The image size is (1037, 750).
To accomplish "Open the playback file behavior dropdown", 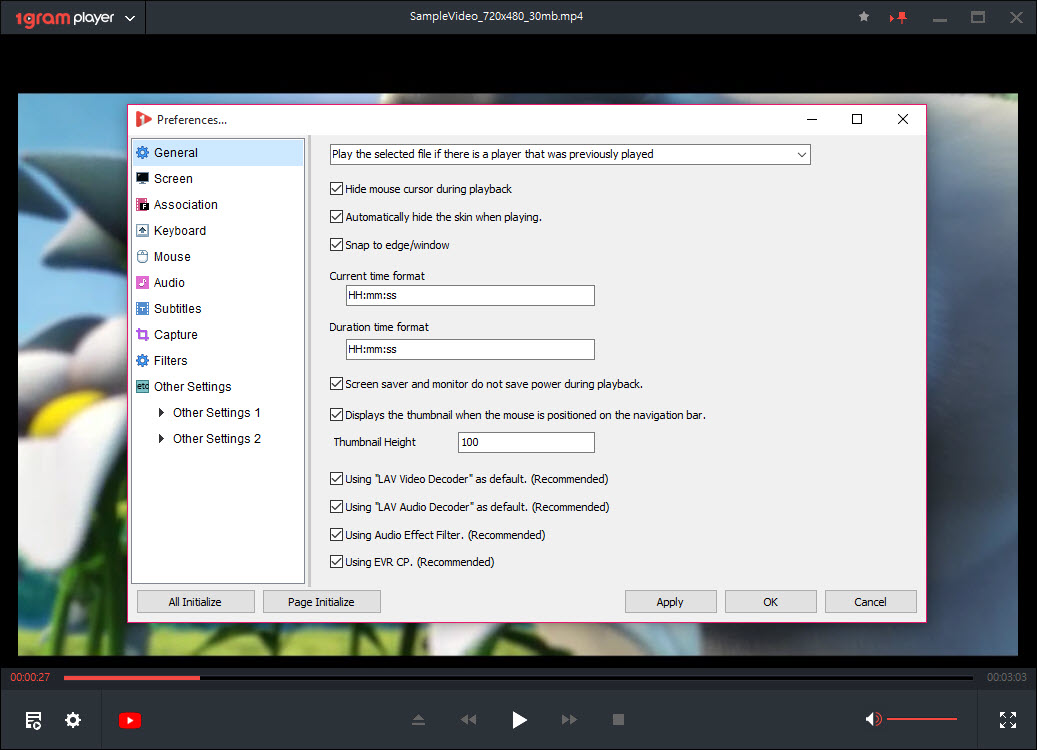I will pos(570,154).
